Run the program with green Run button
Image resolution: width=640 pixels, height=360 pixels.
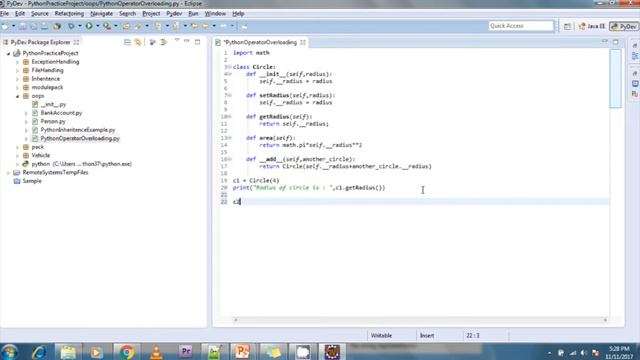(89, 26)
